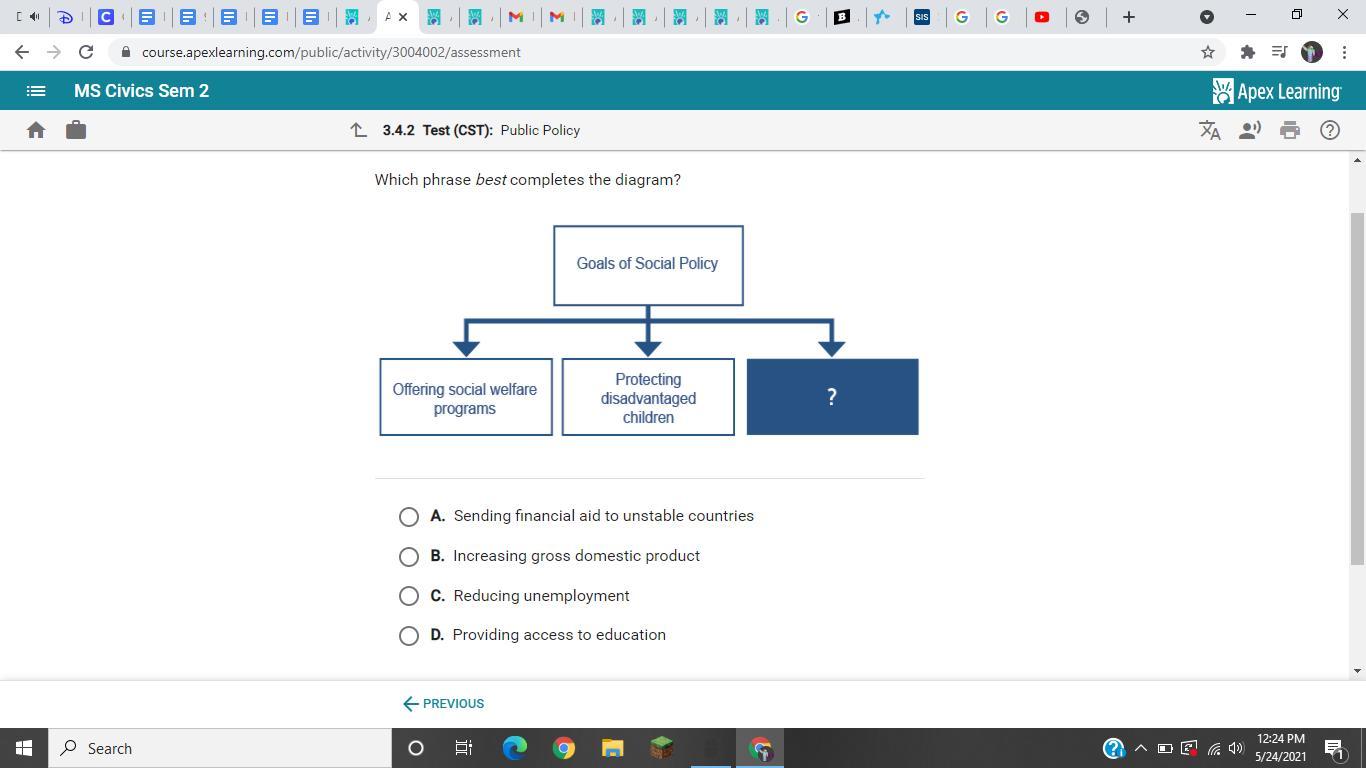Click the '3.4.2 Test (CST): Public Policy' heading
Viewport: 1366px width, 768px height.
(481, 130)
